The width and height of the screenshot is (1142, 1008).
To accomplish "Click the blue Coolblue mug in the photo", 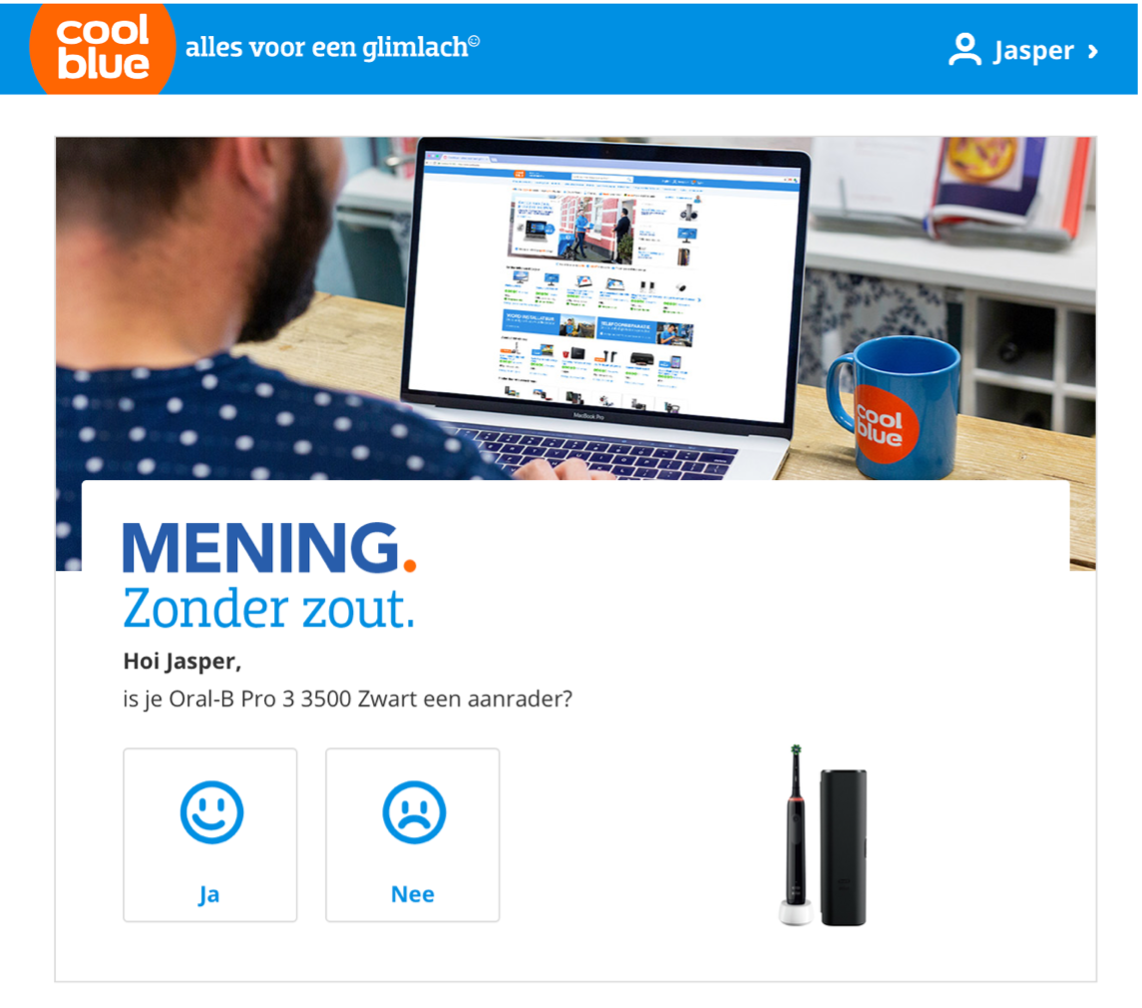I will coord(894,406).
